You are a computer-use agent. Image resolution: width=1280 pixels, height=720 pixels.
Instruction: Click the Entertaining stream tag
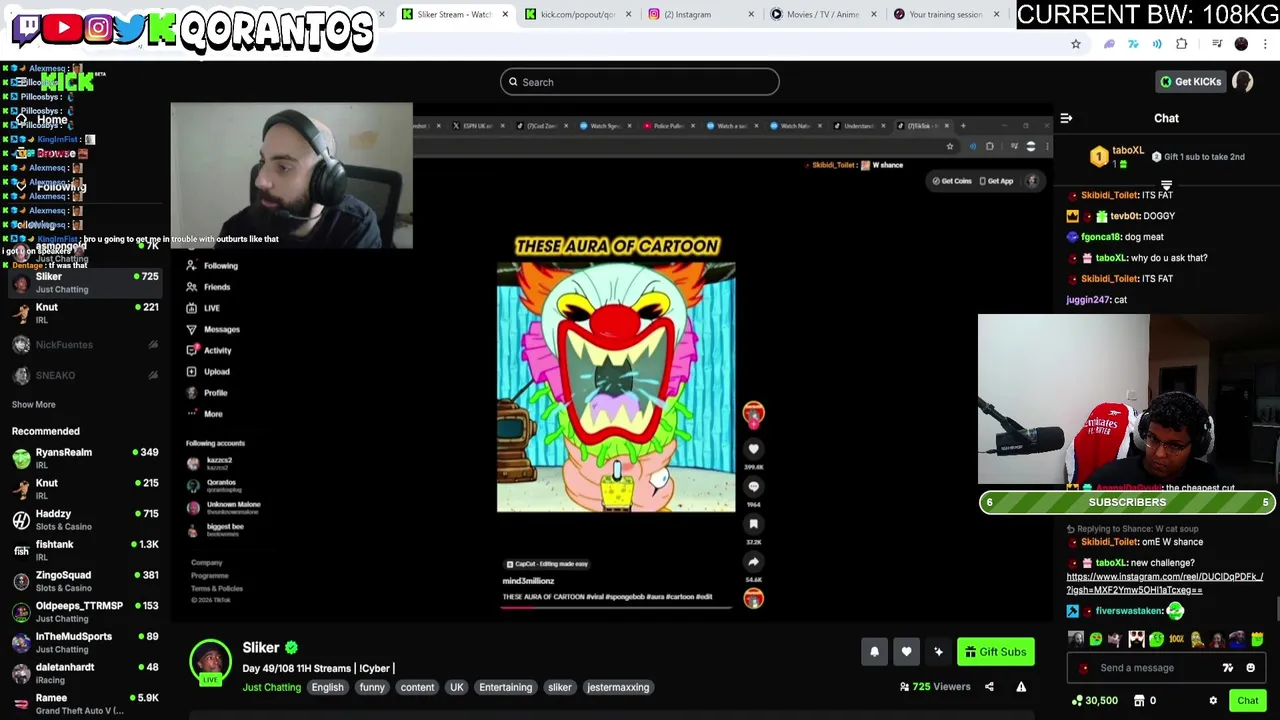click(505, 687)
